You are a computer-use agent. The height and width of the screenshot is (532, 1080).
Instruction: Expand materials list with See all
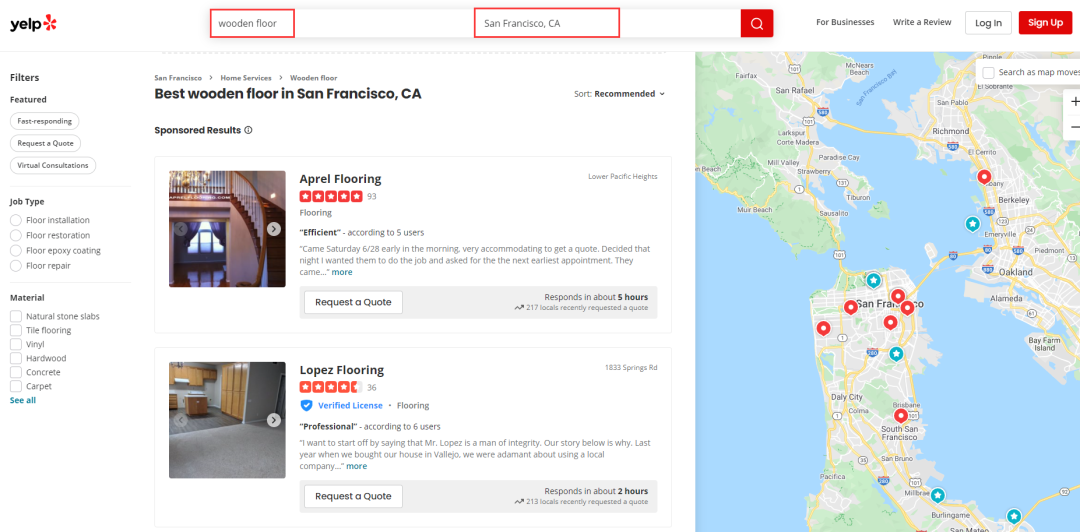coord(23,400)
